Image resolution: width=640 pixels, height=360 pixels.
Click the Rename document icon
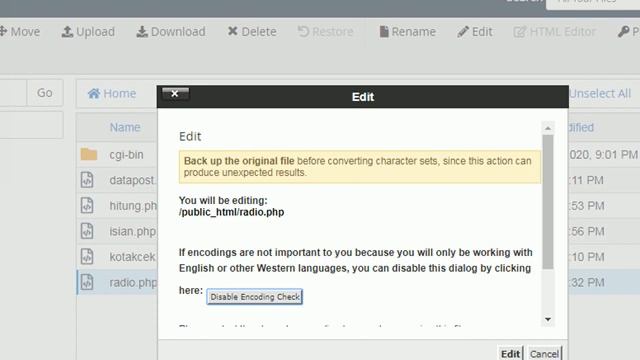coord(384,31)
